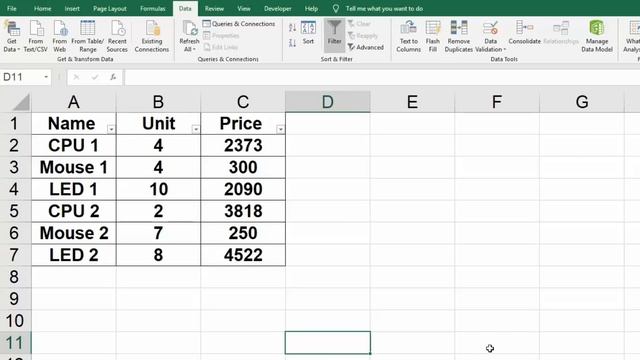Expand the Name column filter dropdown
The image size is (640, 360).
coord(111,129)
